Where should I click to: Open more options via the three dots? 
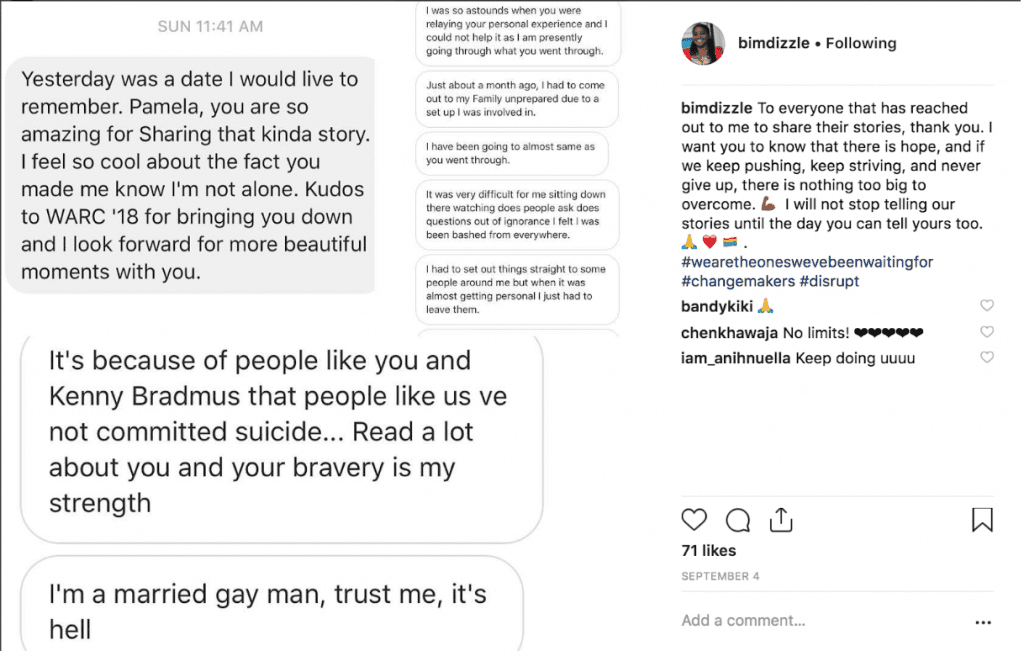(x=982, y=621)
